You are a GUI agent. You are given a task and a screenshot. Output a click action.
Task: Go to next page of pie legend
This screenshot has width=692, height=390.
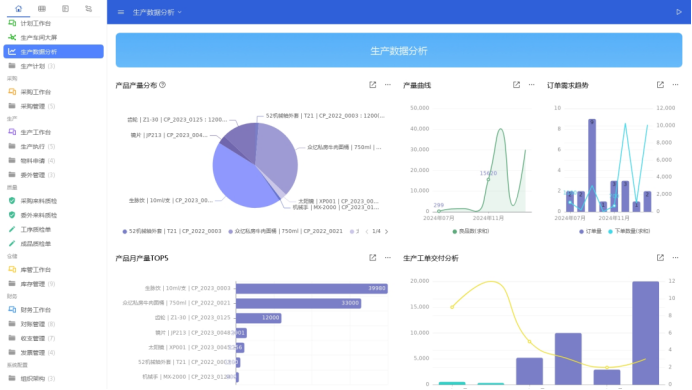click(x=387, y=231)
